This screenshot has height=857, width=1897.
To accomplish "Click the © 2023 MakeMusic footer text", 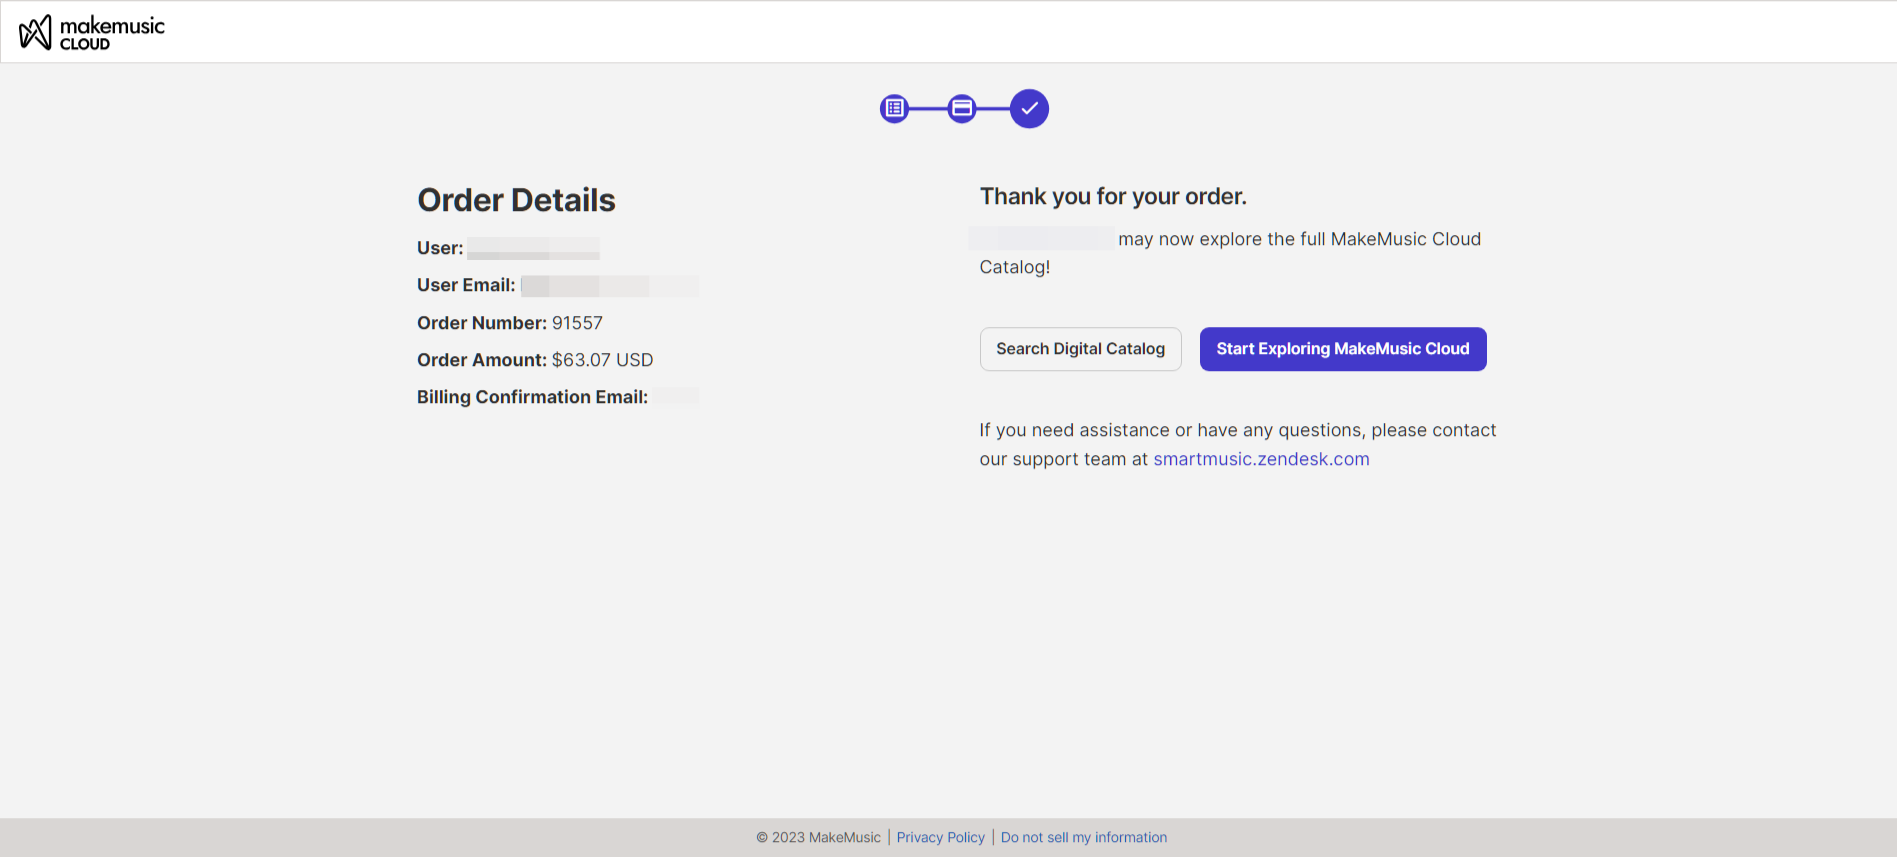I will pyautogui.click(x=818, y=837).
